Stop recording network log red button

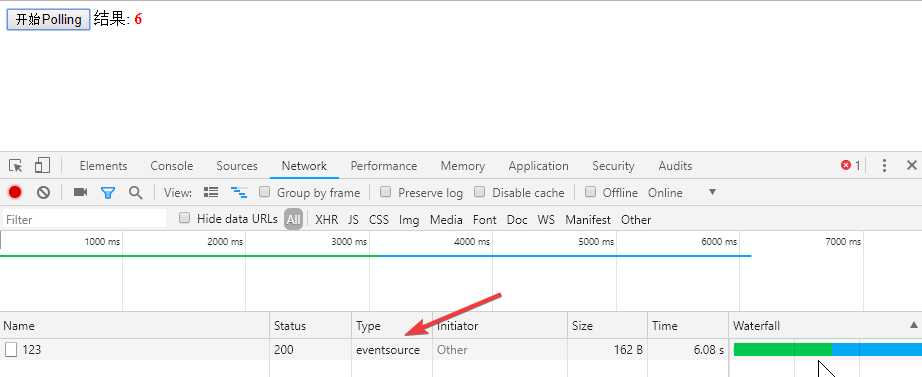(15, 192)
